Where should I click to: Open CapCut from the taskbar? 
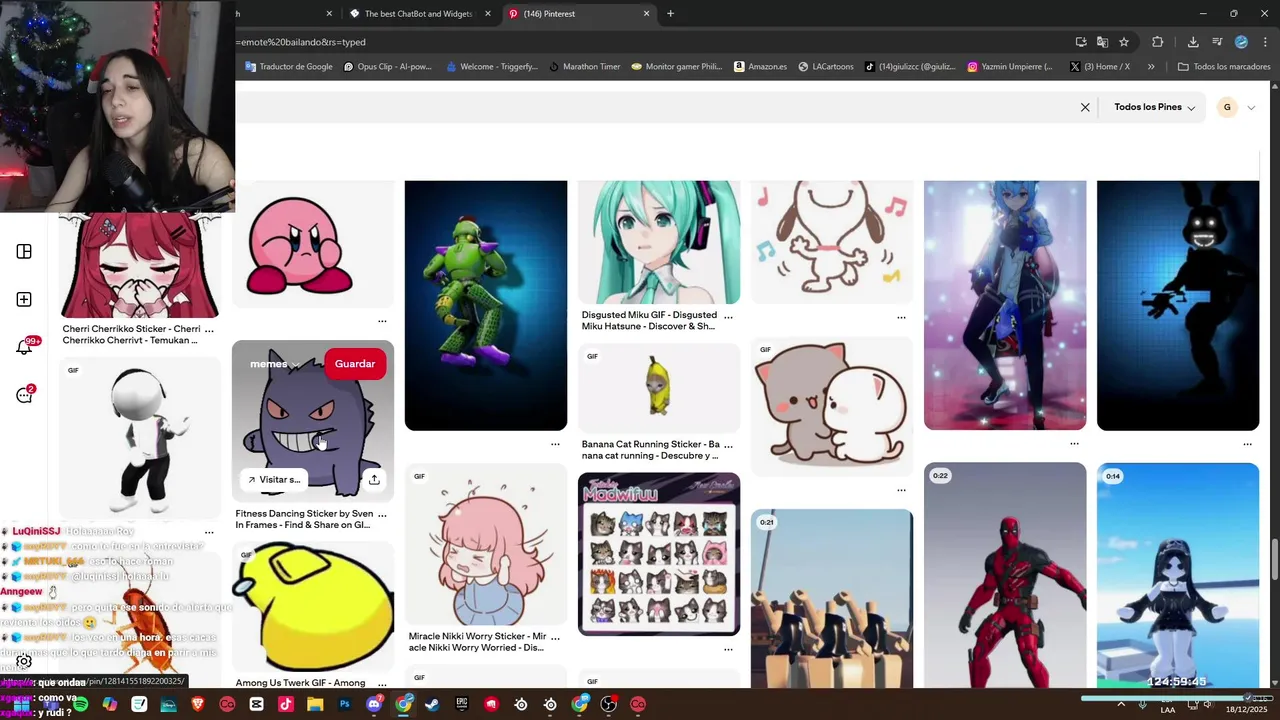click(256, 704)
